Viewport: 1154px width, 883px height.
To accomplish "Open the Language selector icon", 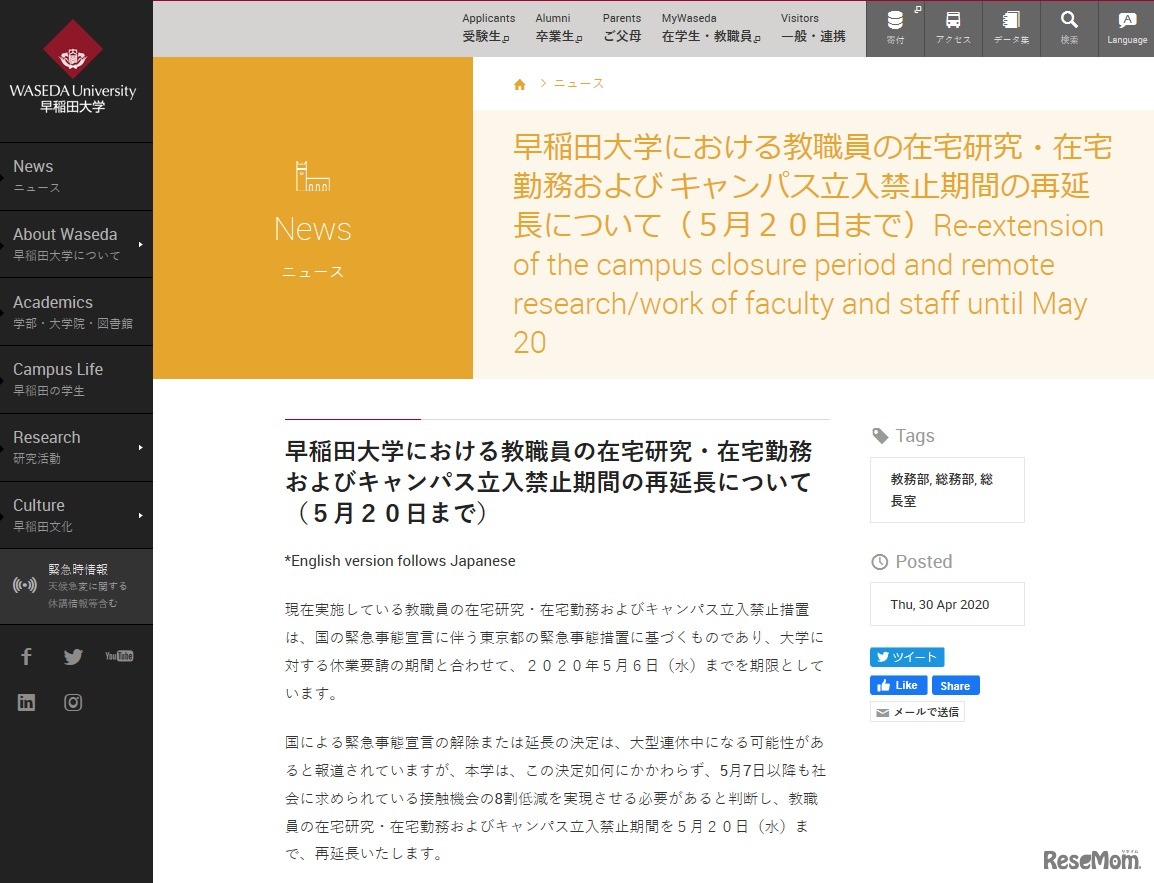I will (x=1127, y=22).
